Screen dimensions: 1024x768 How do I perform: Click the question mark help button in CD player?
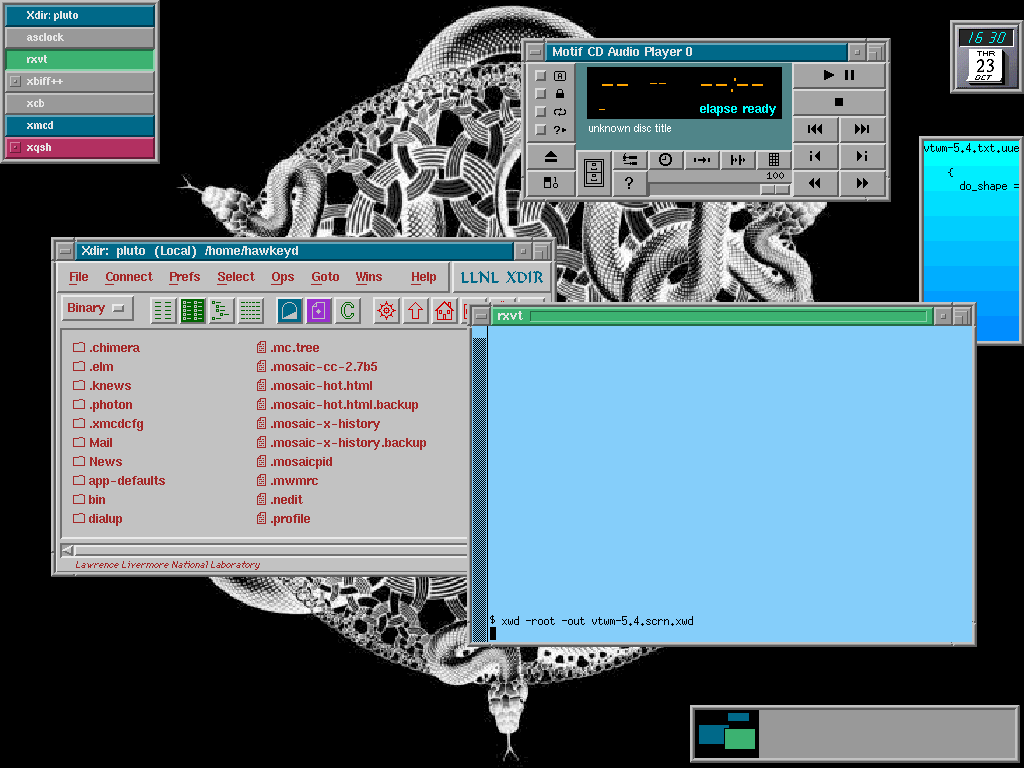pyautogui.click(x=629, y=183)
